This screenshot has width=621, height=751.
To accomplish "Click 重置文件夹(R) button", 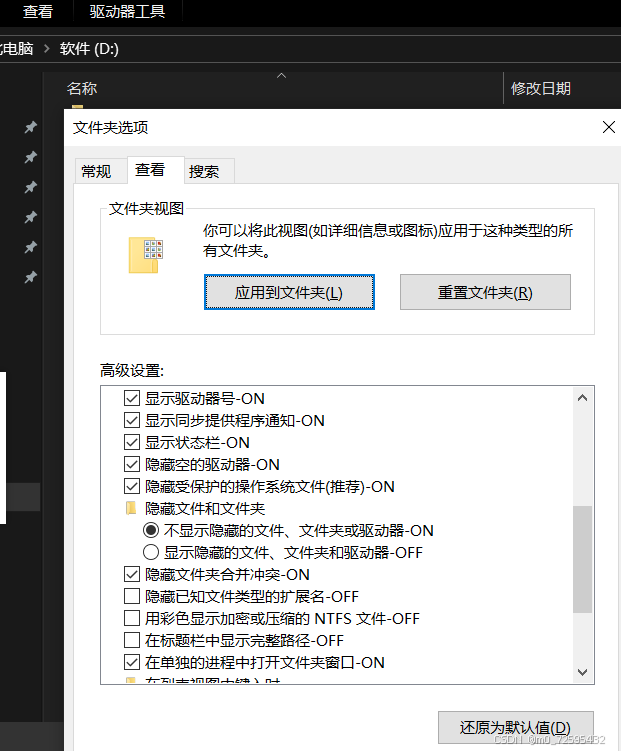I will point(486,292).
